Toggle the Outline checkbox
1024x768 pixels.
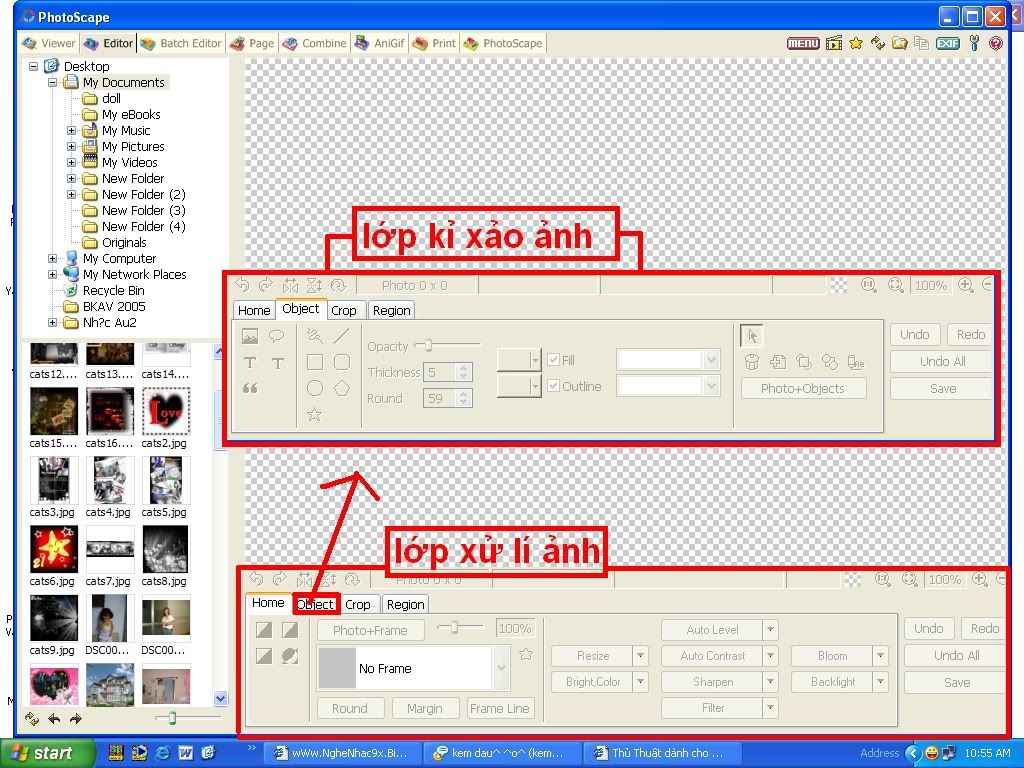554,386
